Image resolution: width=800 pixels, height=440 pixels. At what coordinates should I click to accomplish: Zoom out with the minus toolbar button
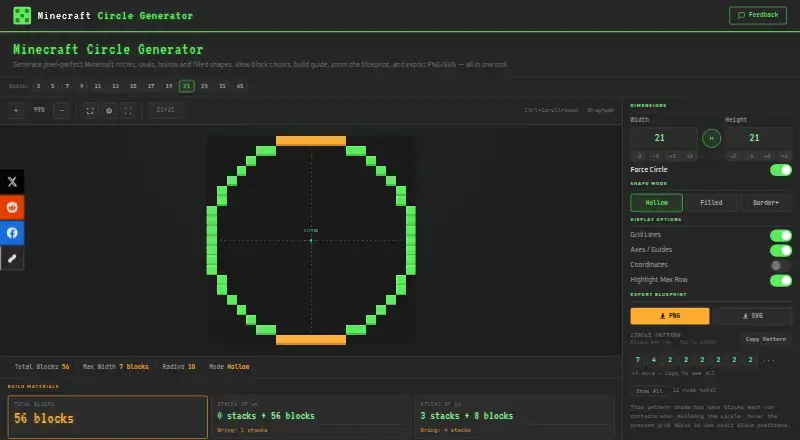[62, 110]
